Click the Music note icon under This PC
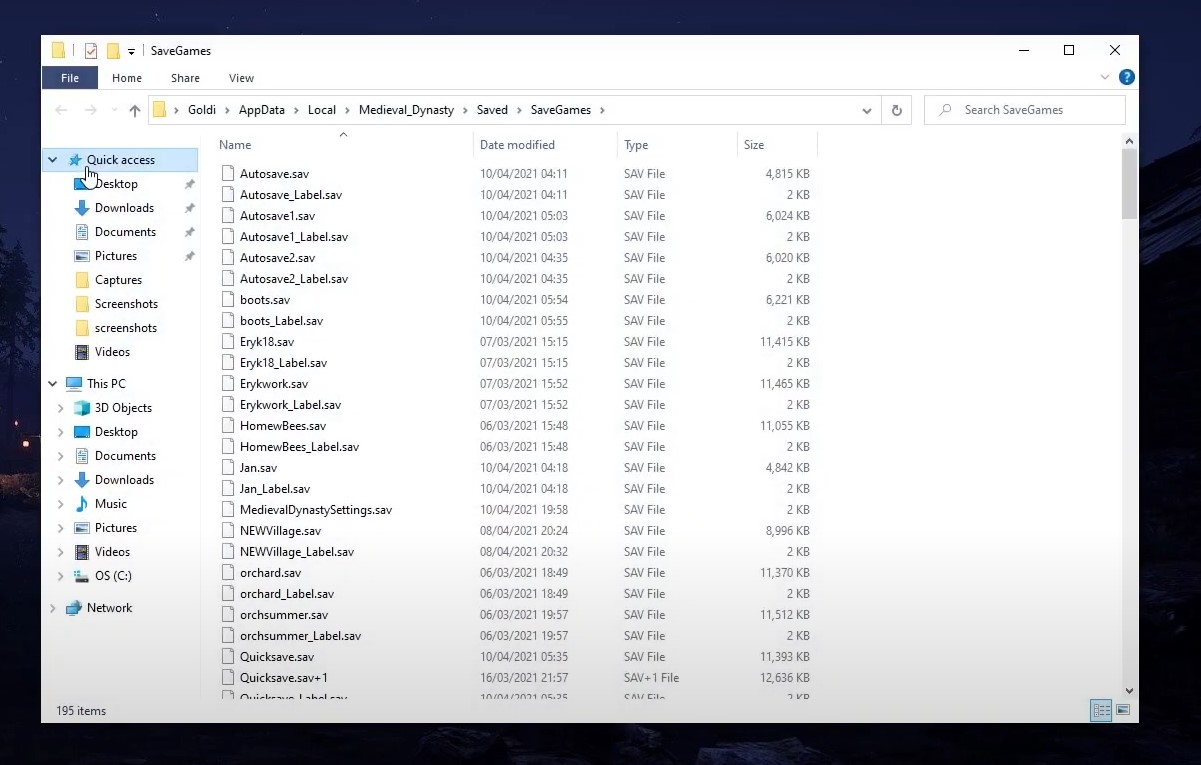 (x=83, y=504)
